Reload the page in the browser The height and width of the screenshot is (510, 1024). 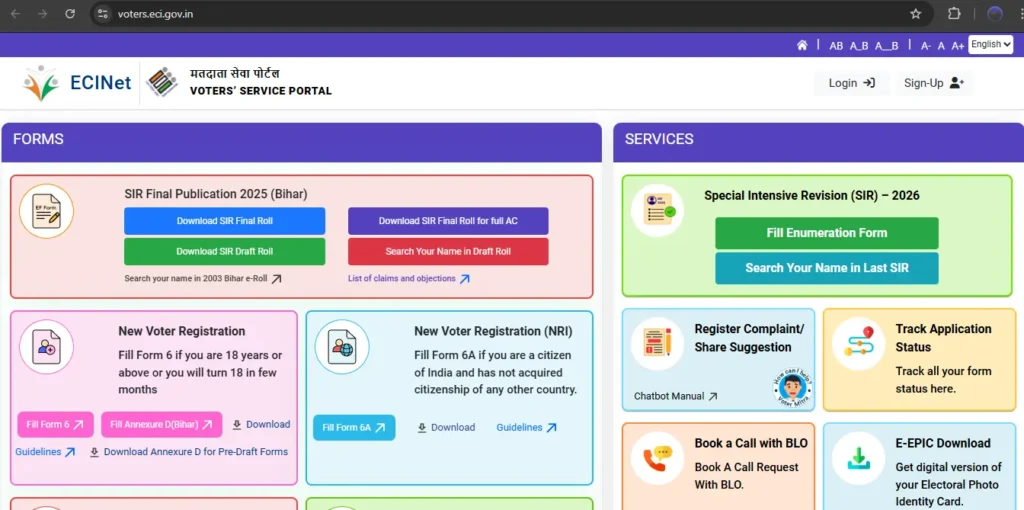70,14
